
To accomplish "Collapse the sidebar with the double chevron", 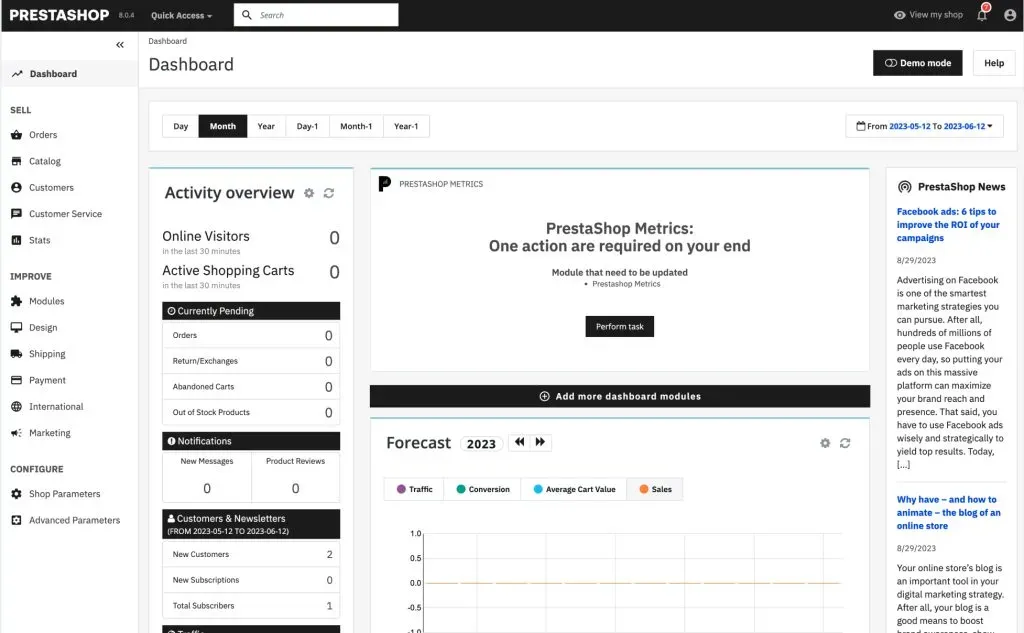I will 119,44.
